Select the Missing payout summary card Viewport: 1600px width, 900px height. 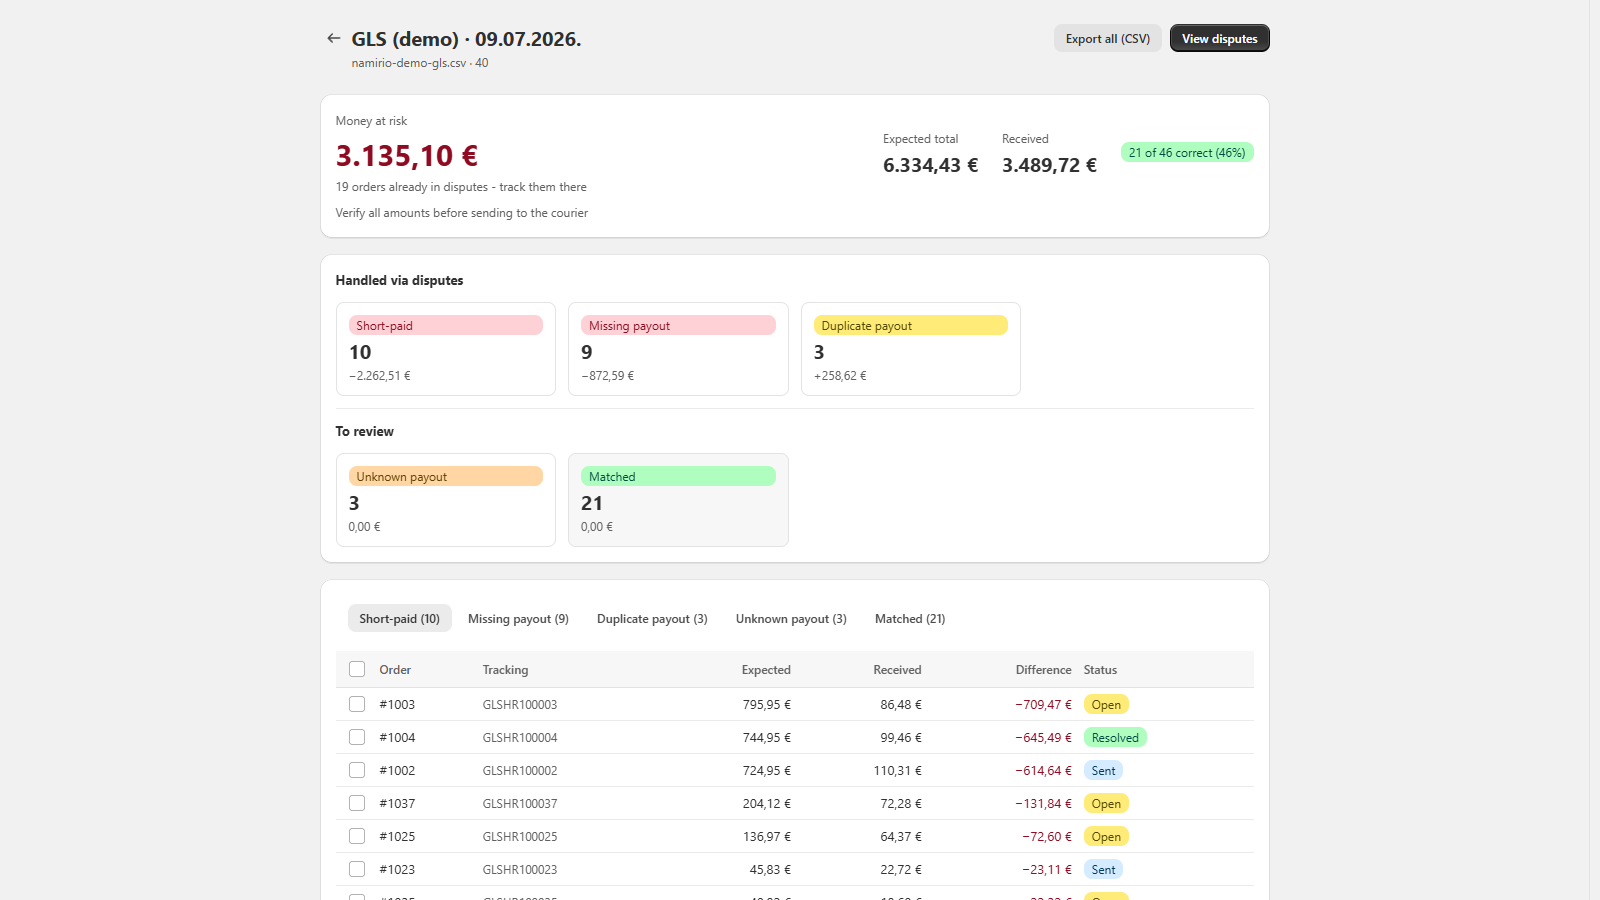click(x=678, y=349)
